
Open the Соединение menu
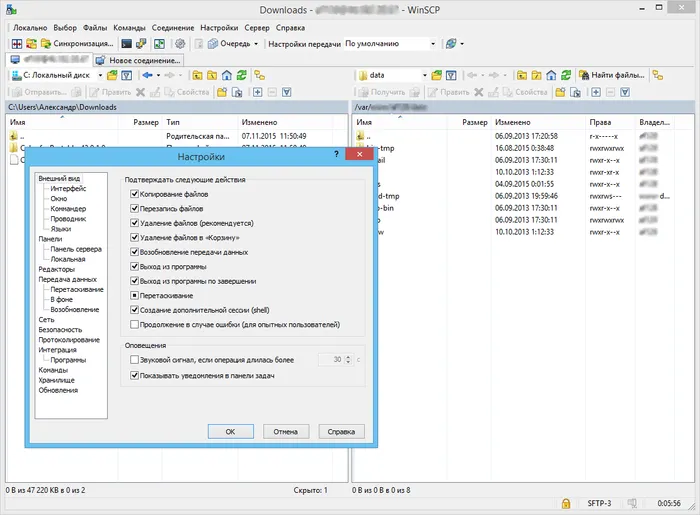(173, 28)
